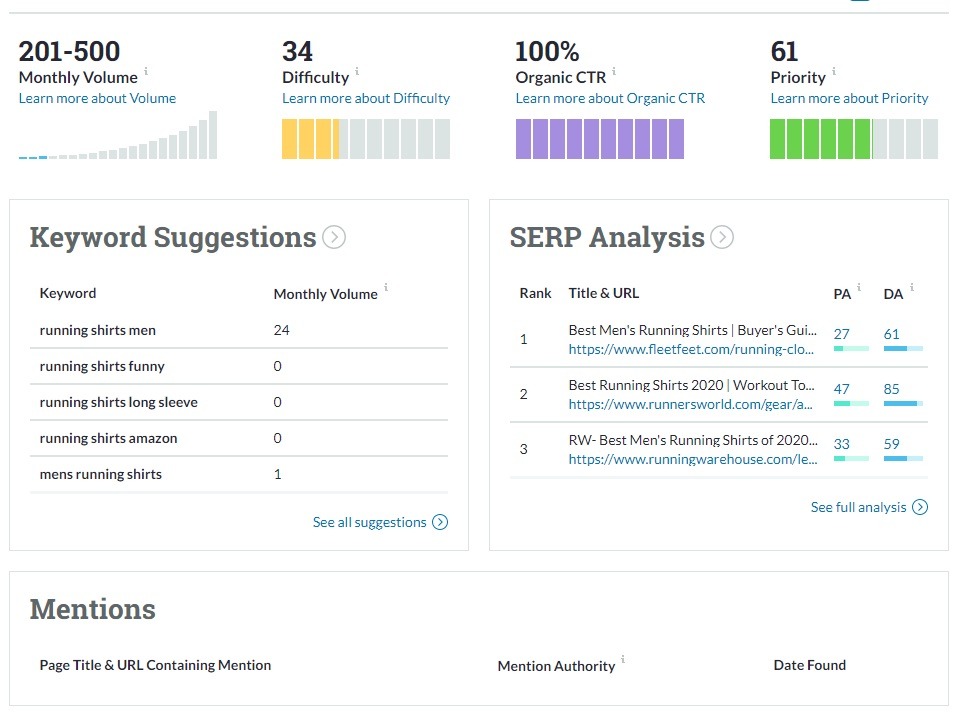
Task: Click the Rank column header
Action: 536,293
